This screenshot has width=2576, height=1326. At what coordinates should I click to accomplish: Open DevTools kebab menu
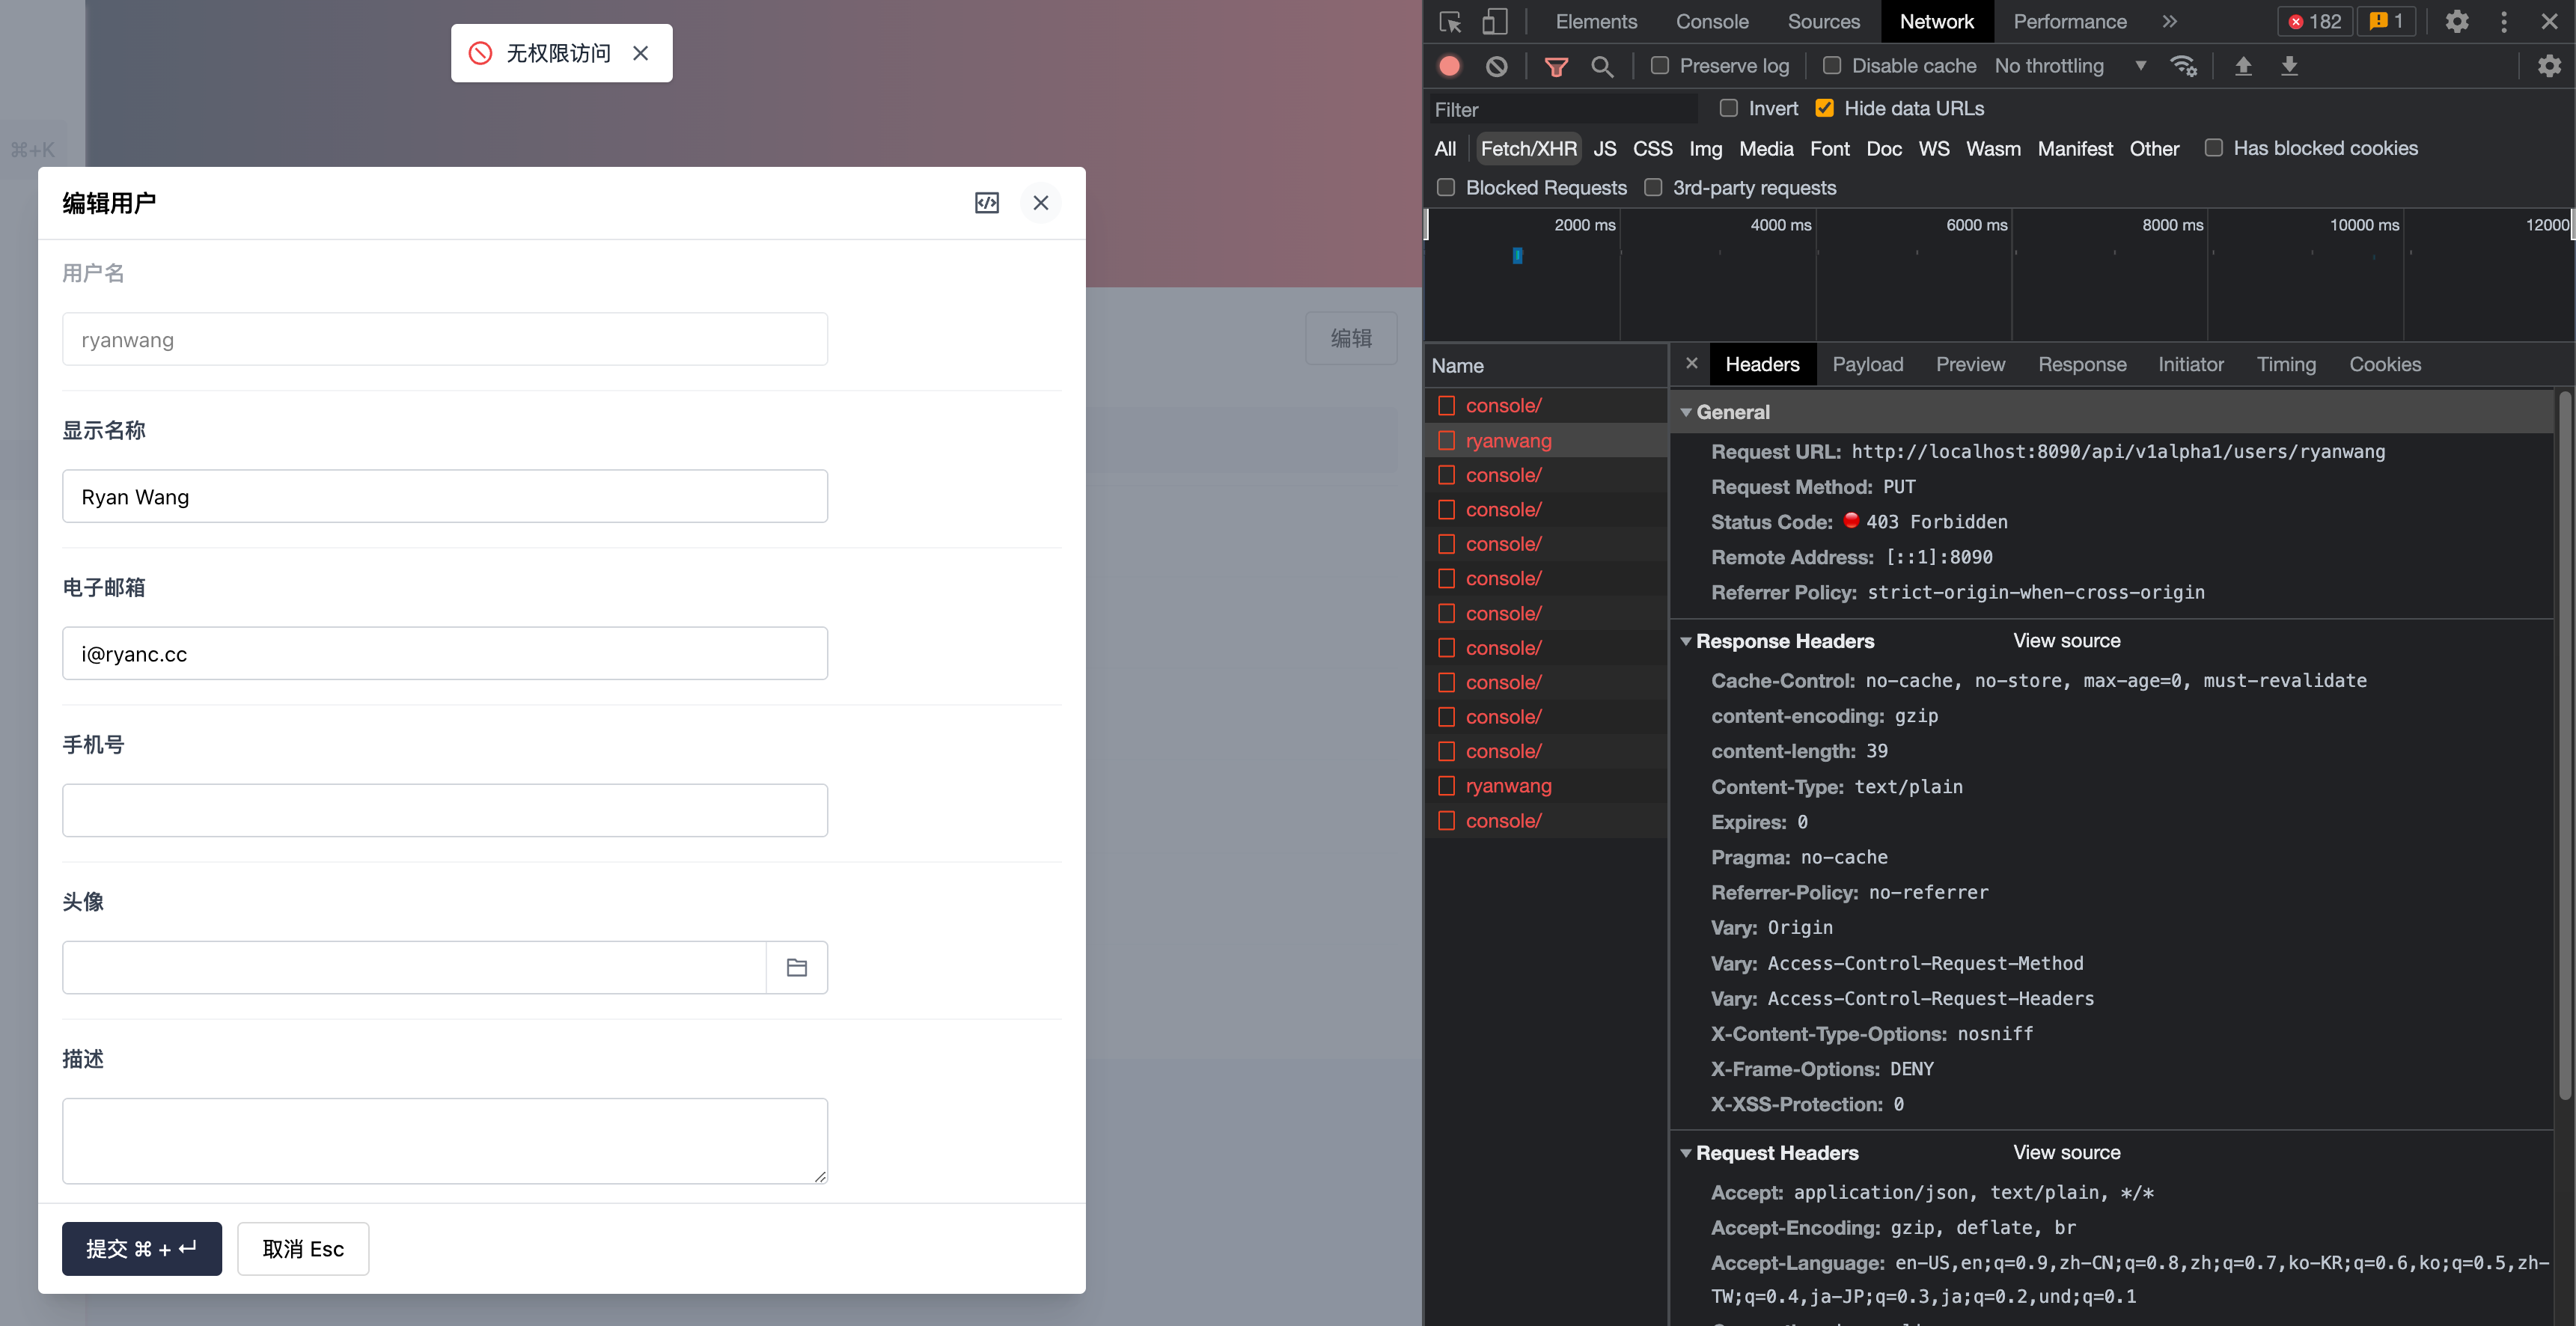[2504, 22]
